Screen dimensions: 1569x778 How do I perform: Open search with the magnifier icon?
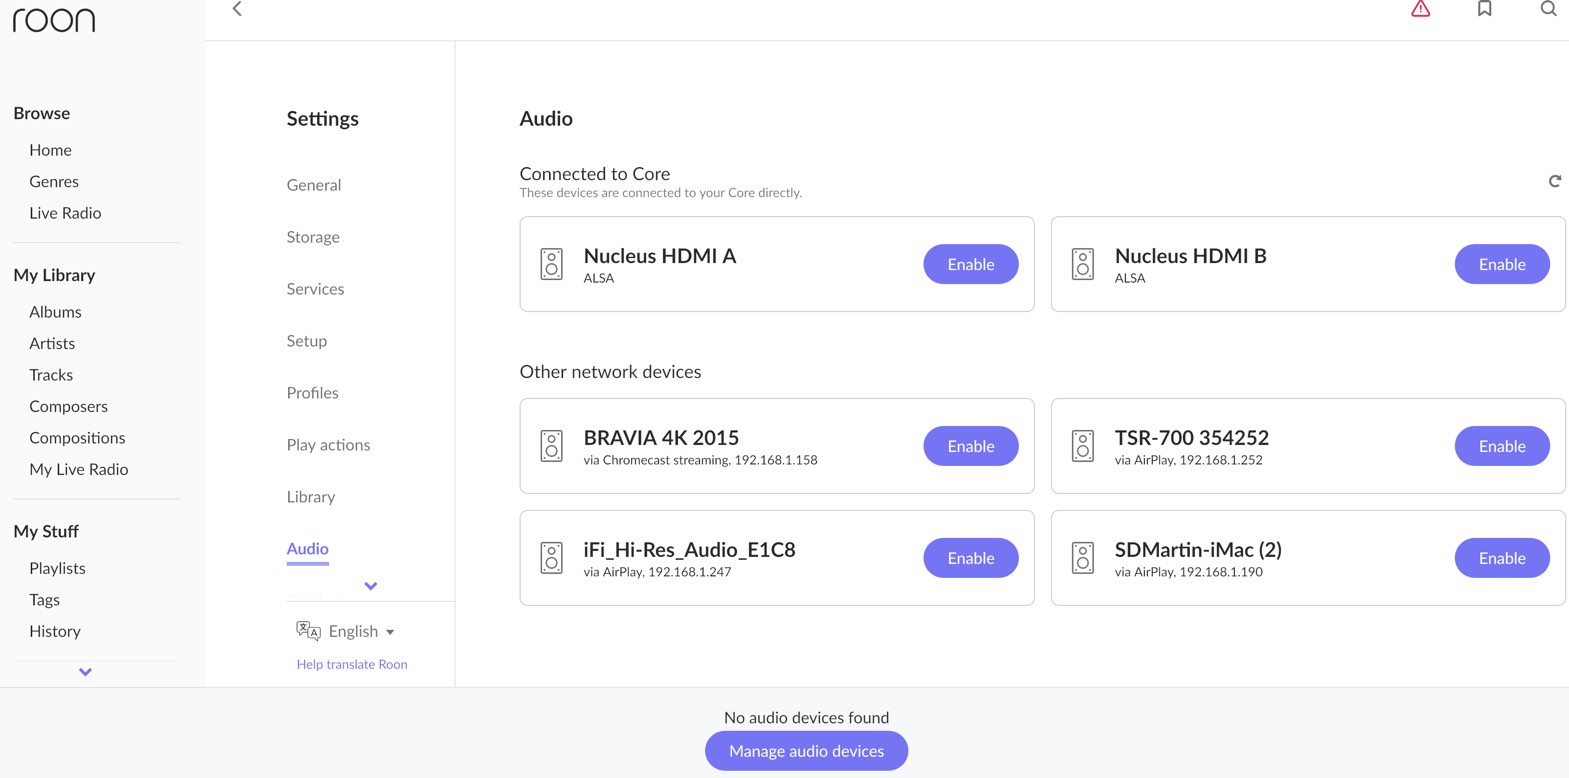(1548, 9)
